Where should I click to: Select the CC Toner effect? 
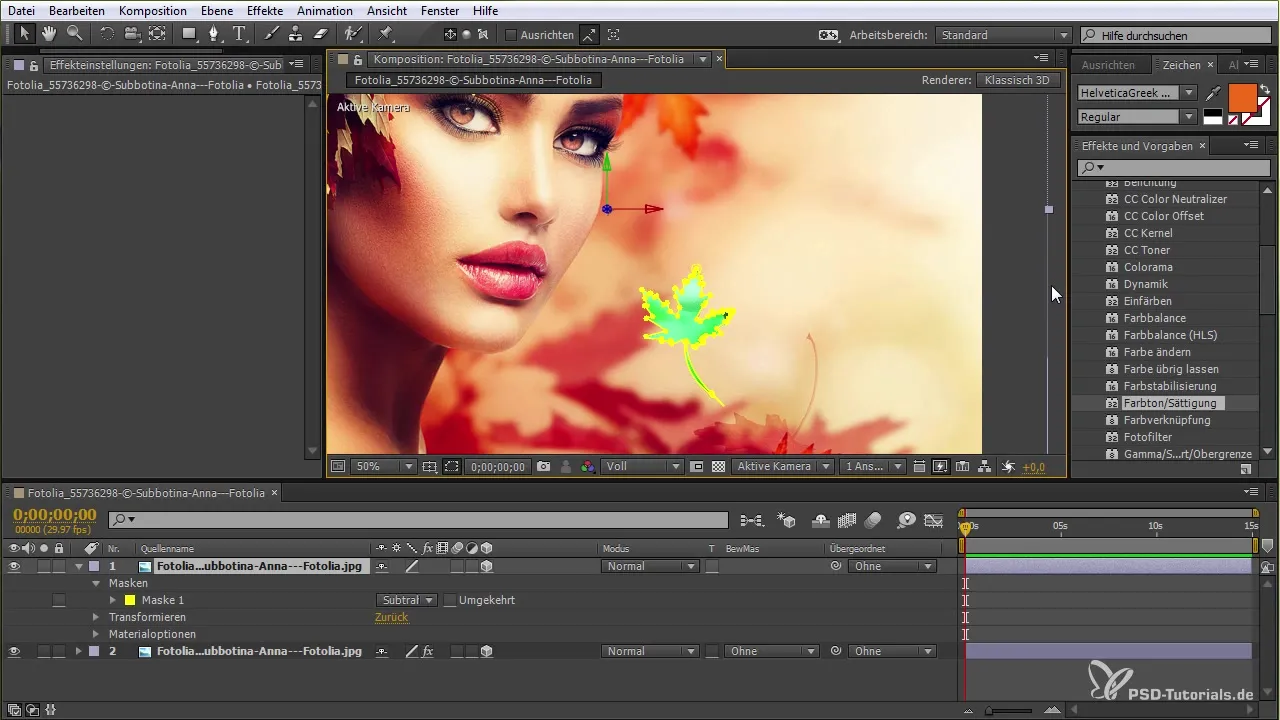pyautogui.click(x=1146, y=250)
